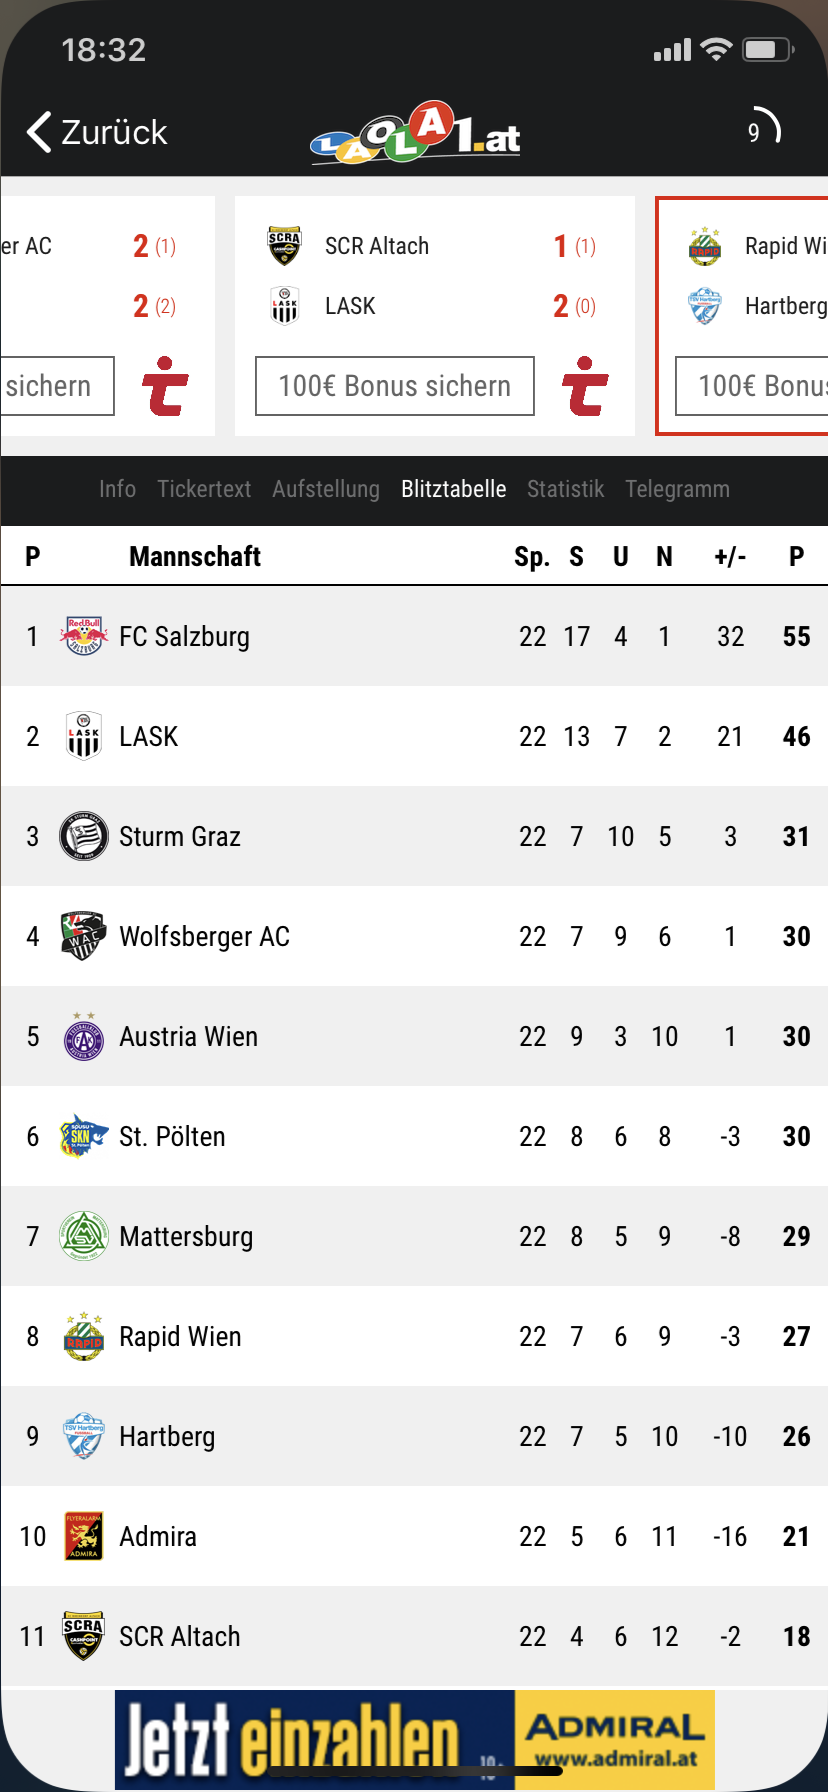Viewport: 828px width, 1792px height.
Task: Switch to the Info tab
Action: coord(117,489)
